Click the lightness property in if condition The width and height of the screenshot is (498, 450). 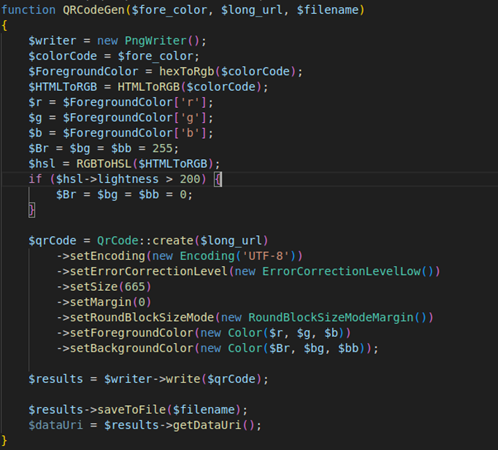coord(128,179)
